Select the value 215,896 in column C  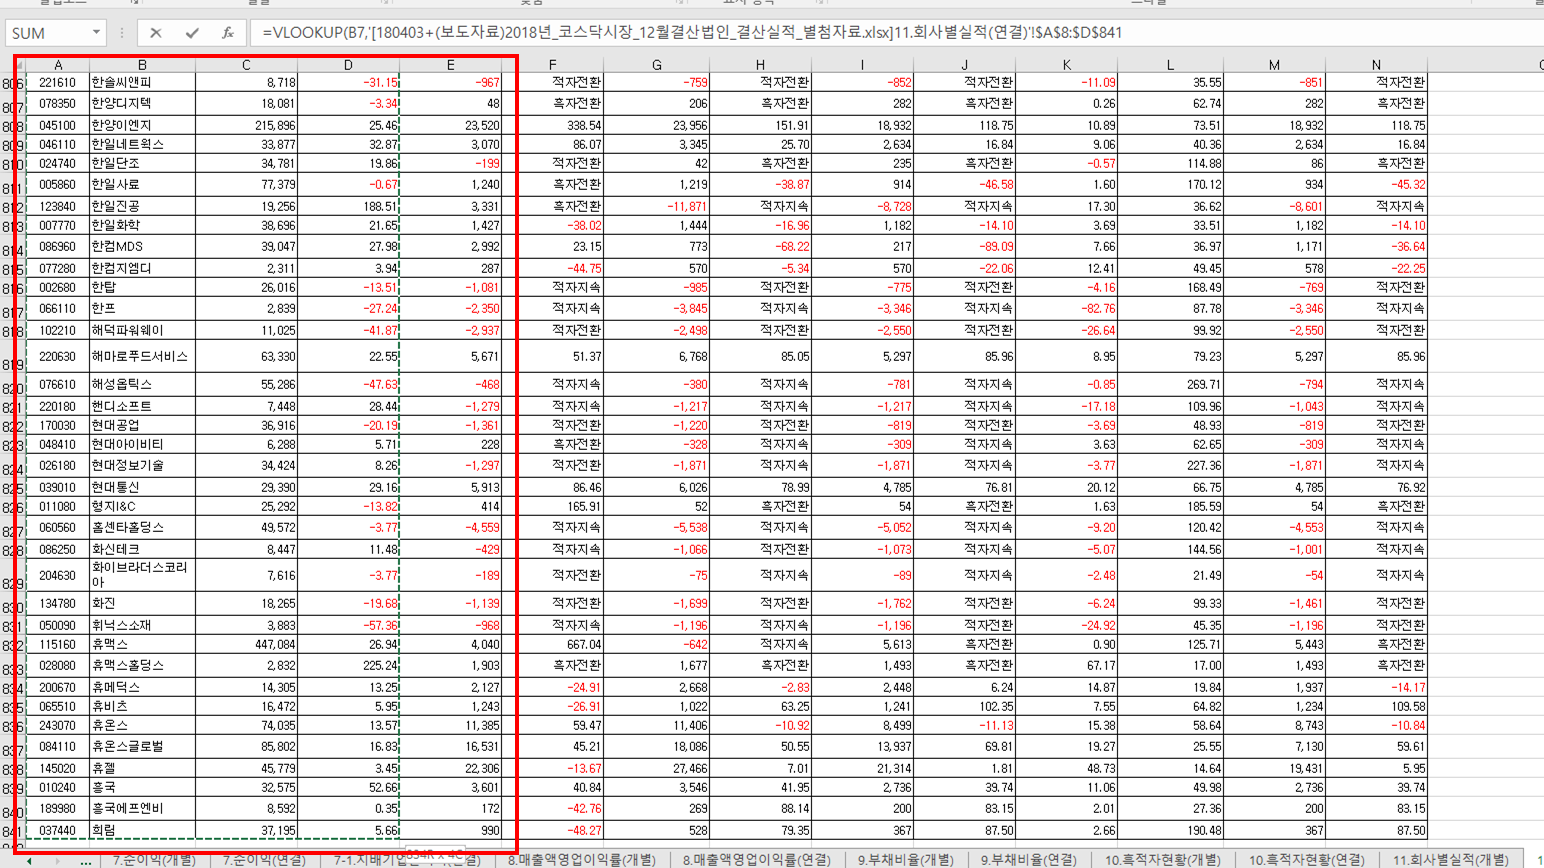click(x=246, y=125)
